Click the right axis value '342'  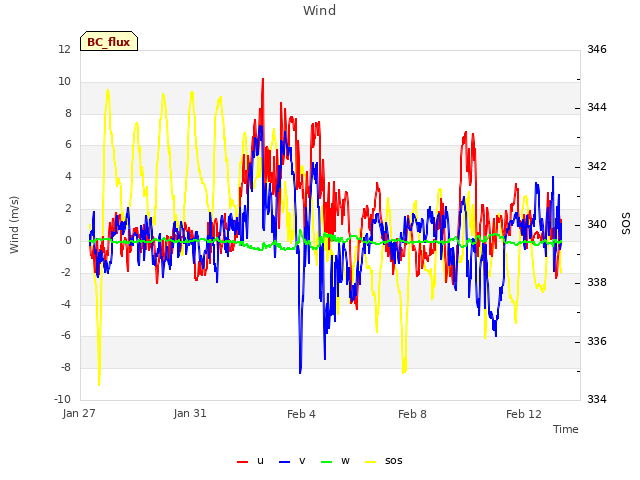[597, 167]
